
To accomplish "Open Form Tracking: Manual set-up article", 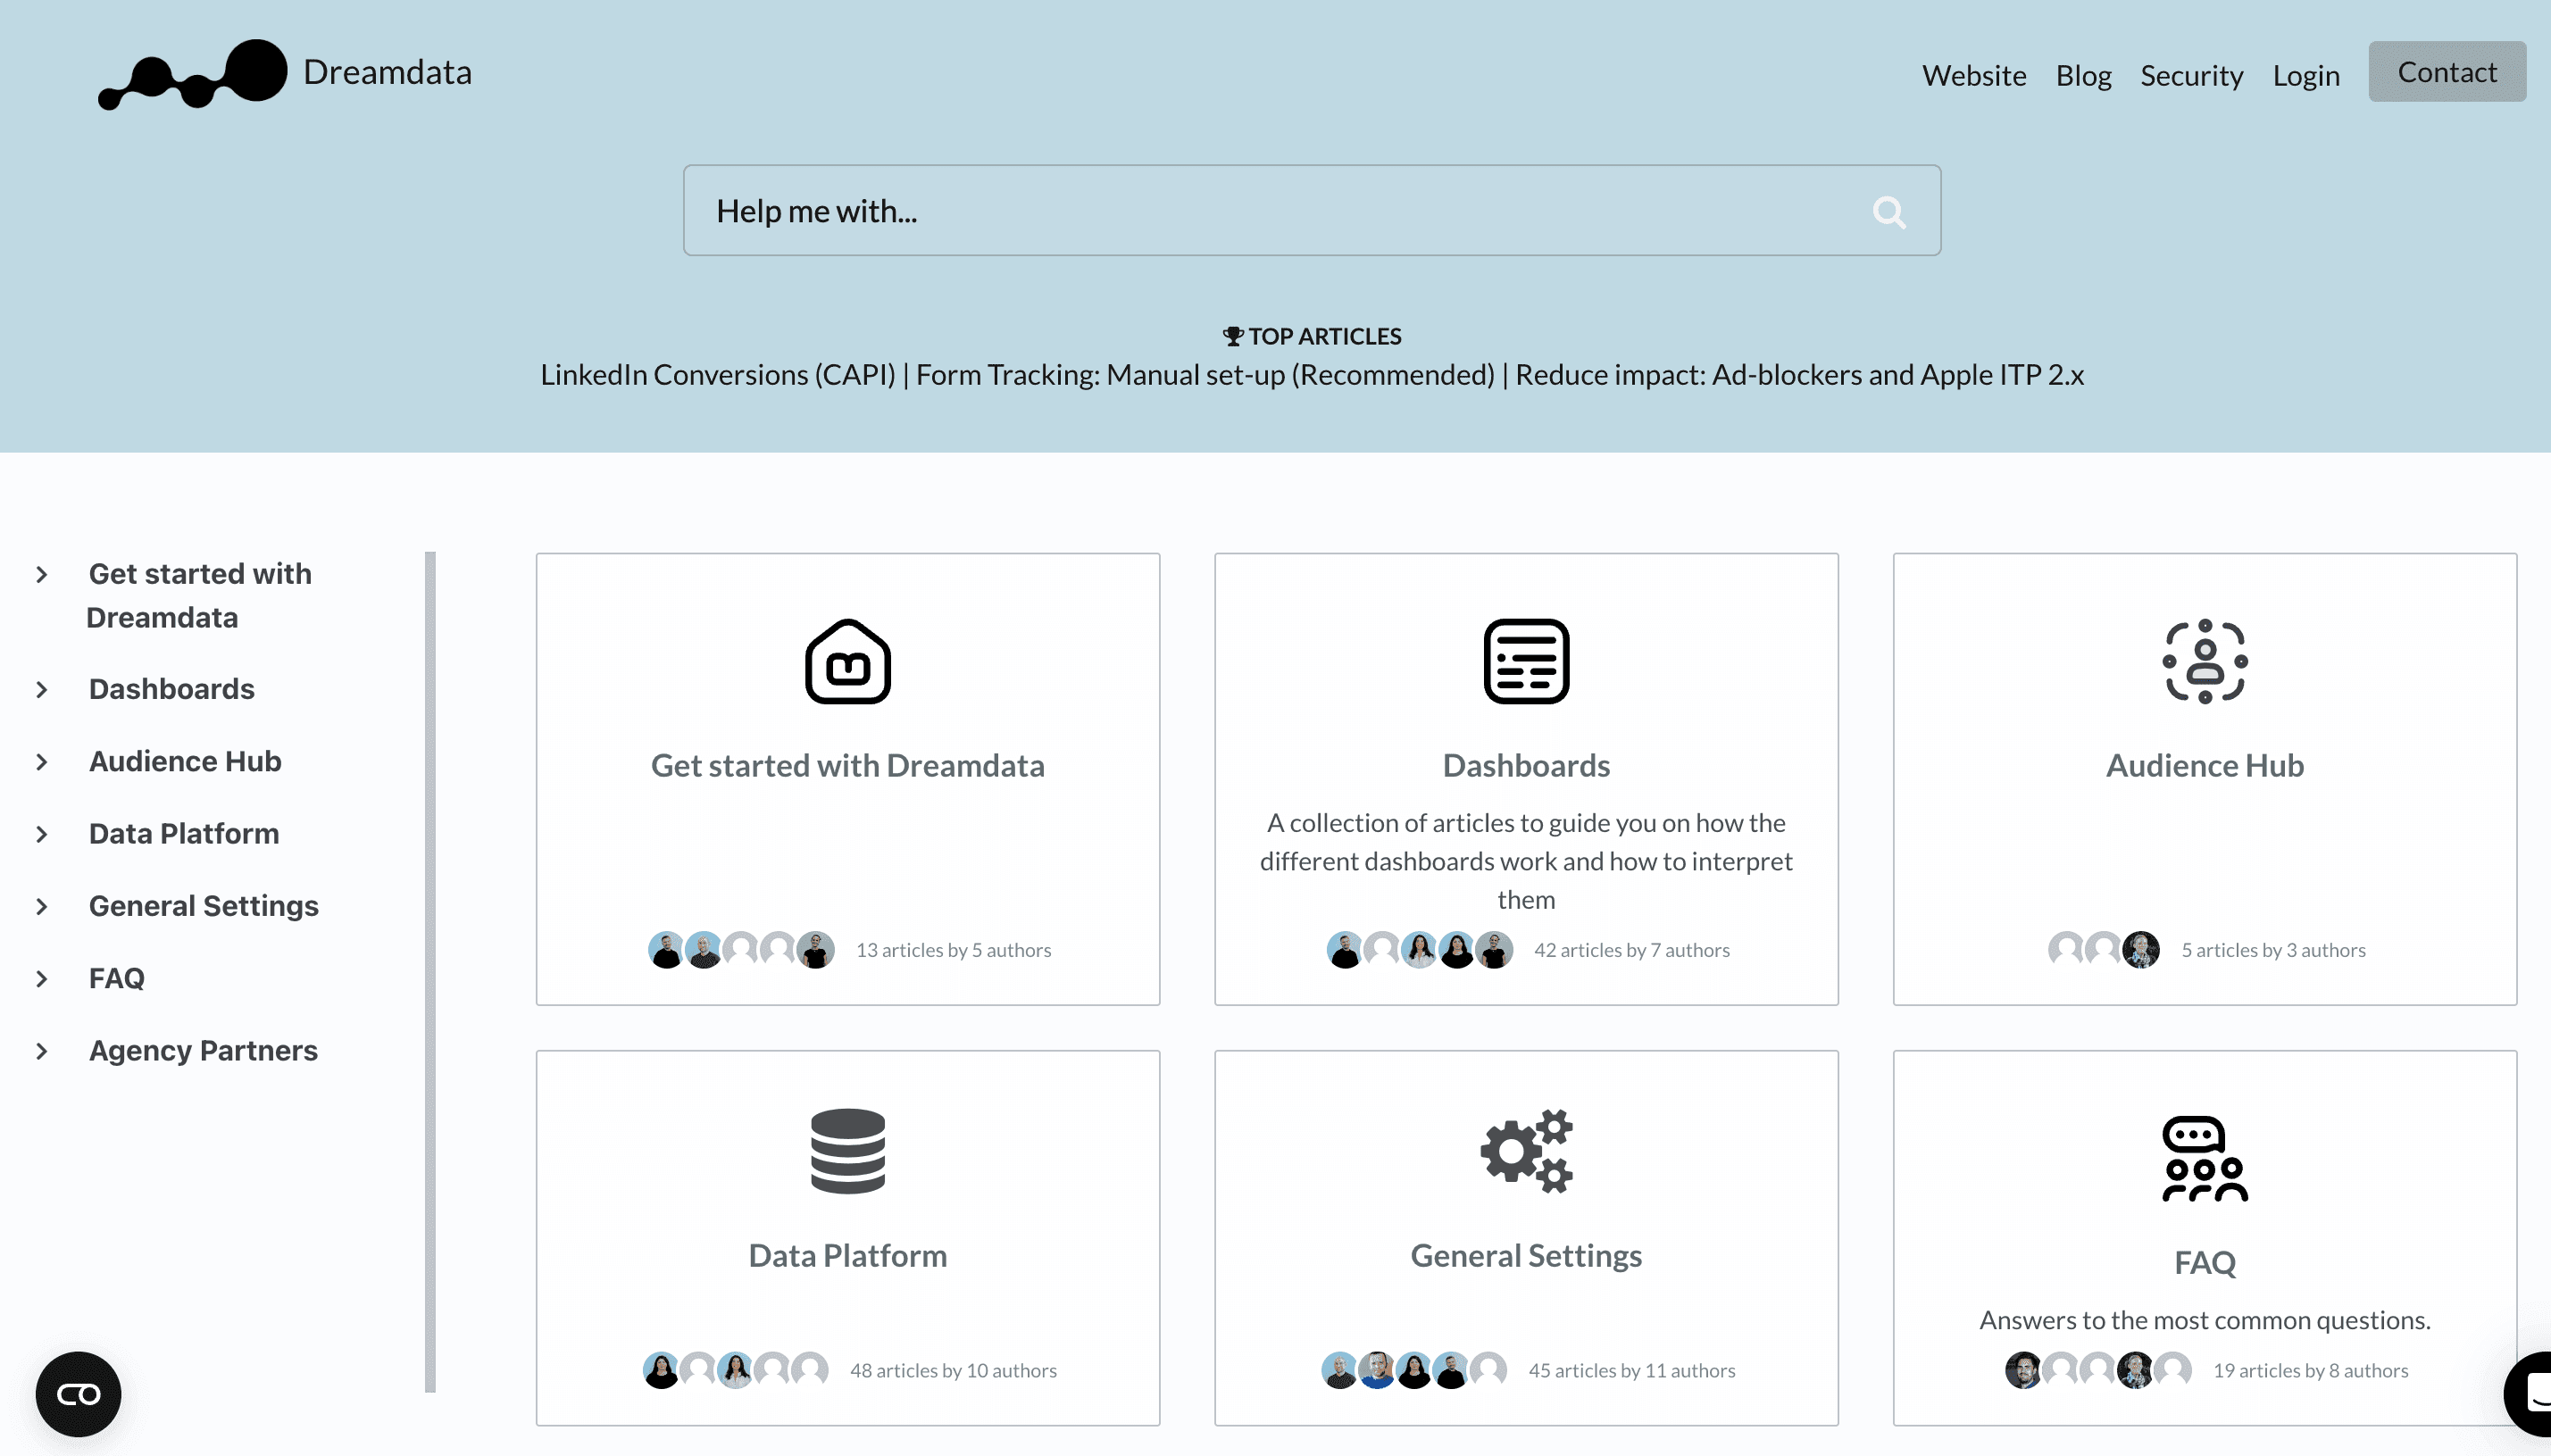I will (x=1205, y=375).
